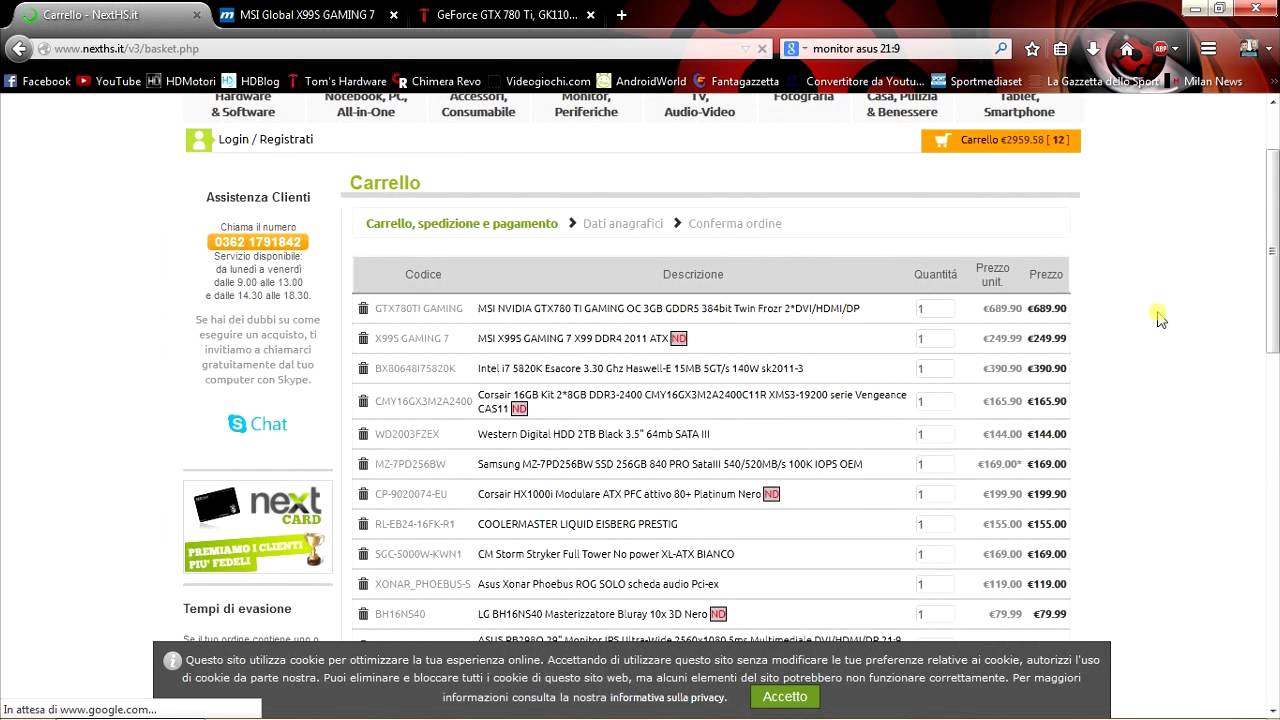
Task: Edit quantity field for Intel i7 5820K
Action: (x=935, y=369)
